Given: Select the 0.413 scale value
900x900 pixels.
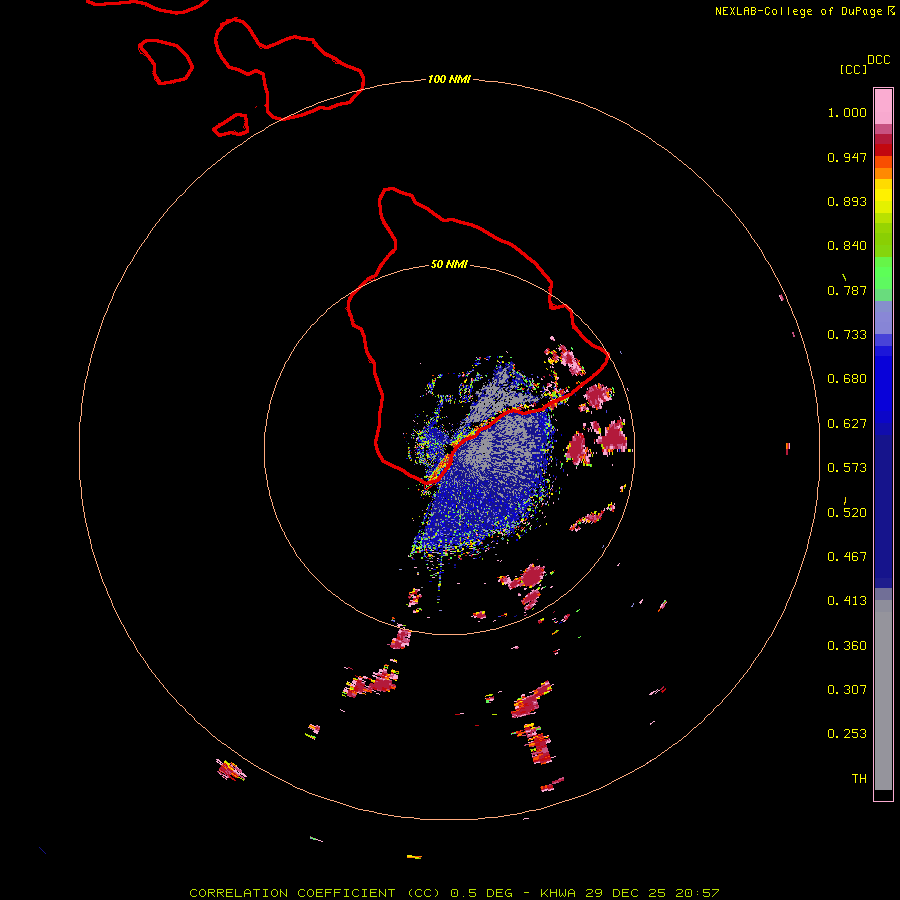Looking at the screenshot, I should 847,601.
